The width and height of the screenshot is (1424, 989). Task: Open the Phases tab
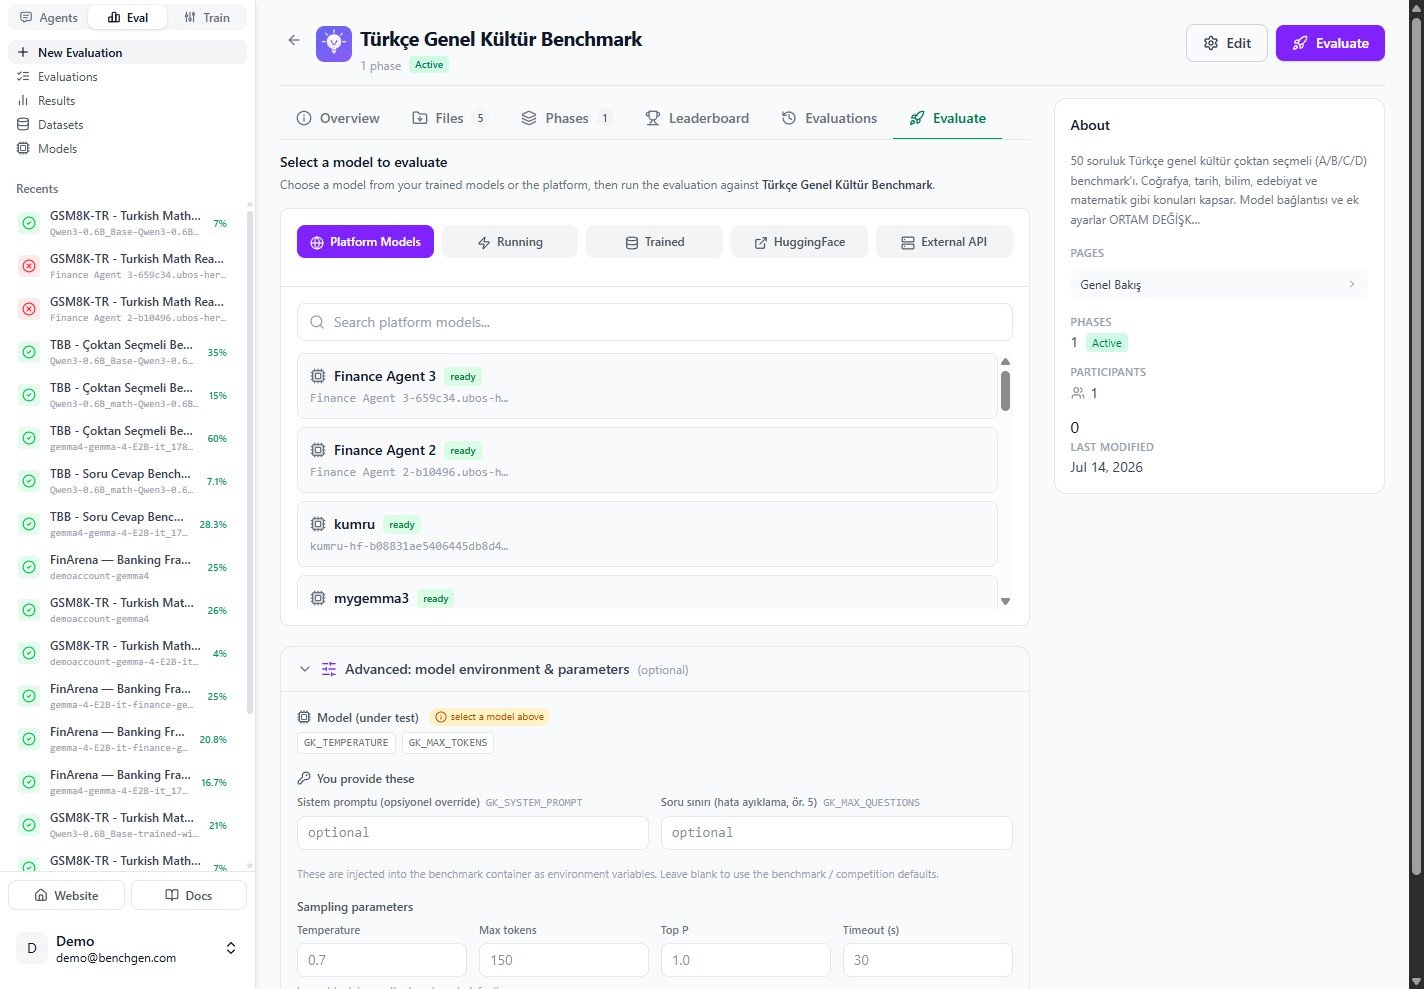(566, 118)
